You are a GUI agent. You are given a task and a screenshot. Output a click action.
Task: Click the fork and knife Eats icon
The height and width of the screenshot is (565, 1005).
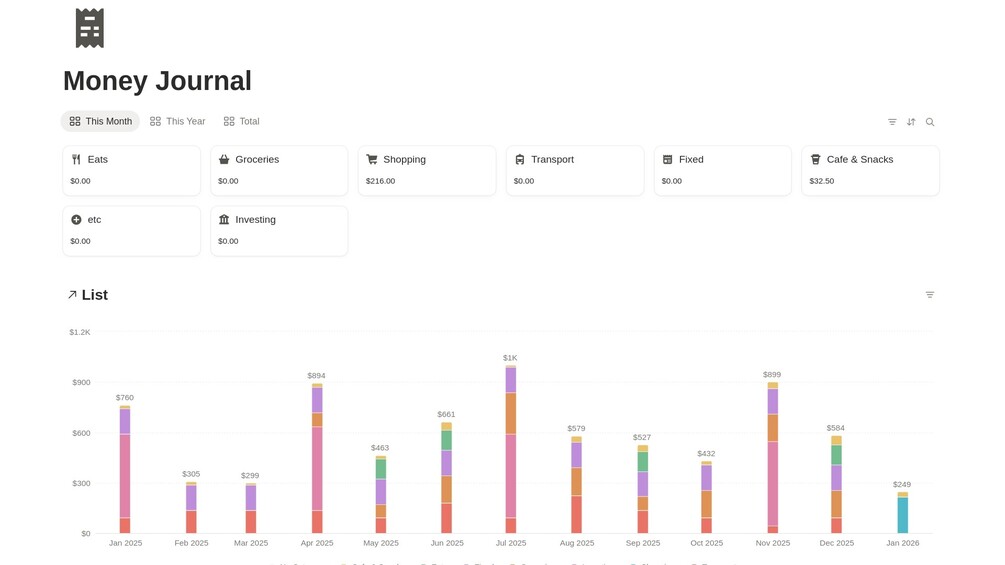(76, 160)
